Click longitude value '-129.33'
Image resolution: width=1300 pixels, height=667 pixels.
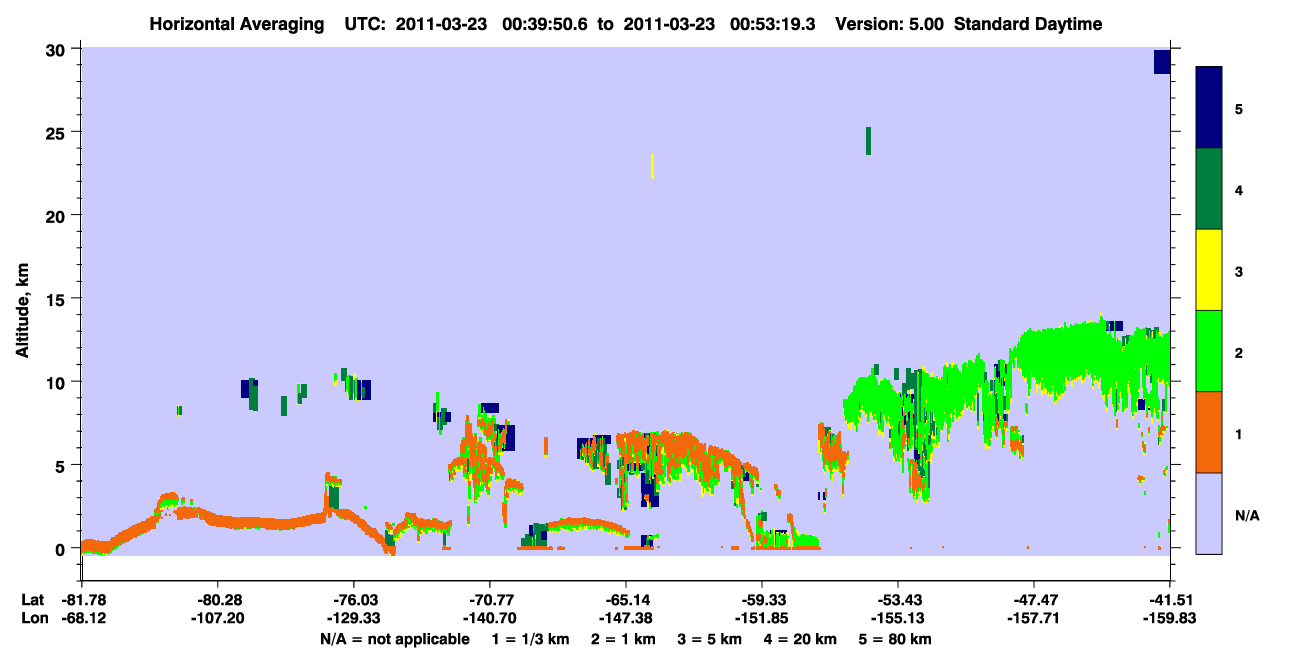click(353, 618)
